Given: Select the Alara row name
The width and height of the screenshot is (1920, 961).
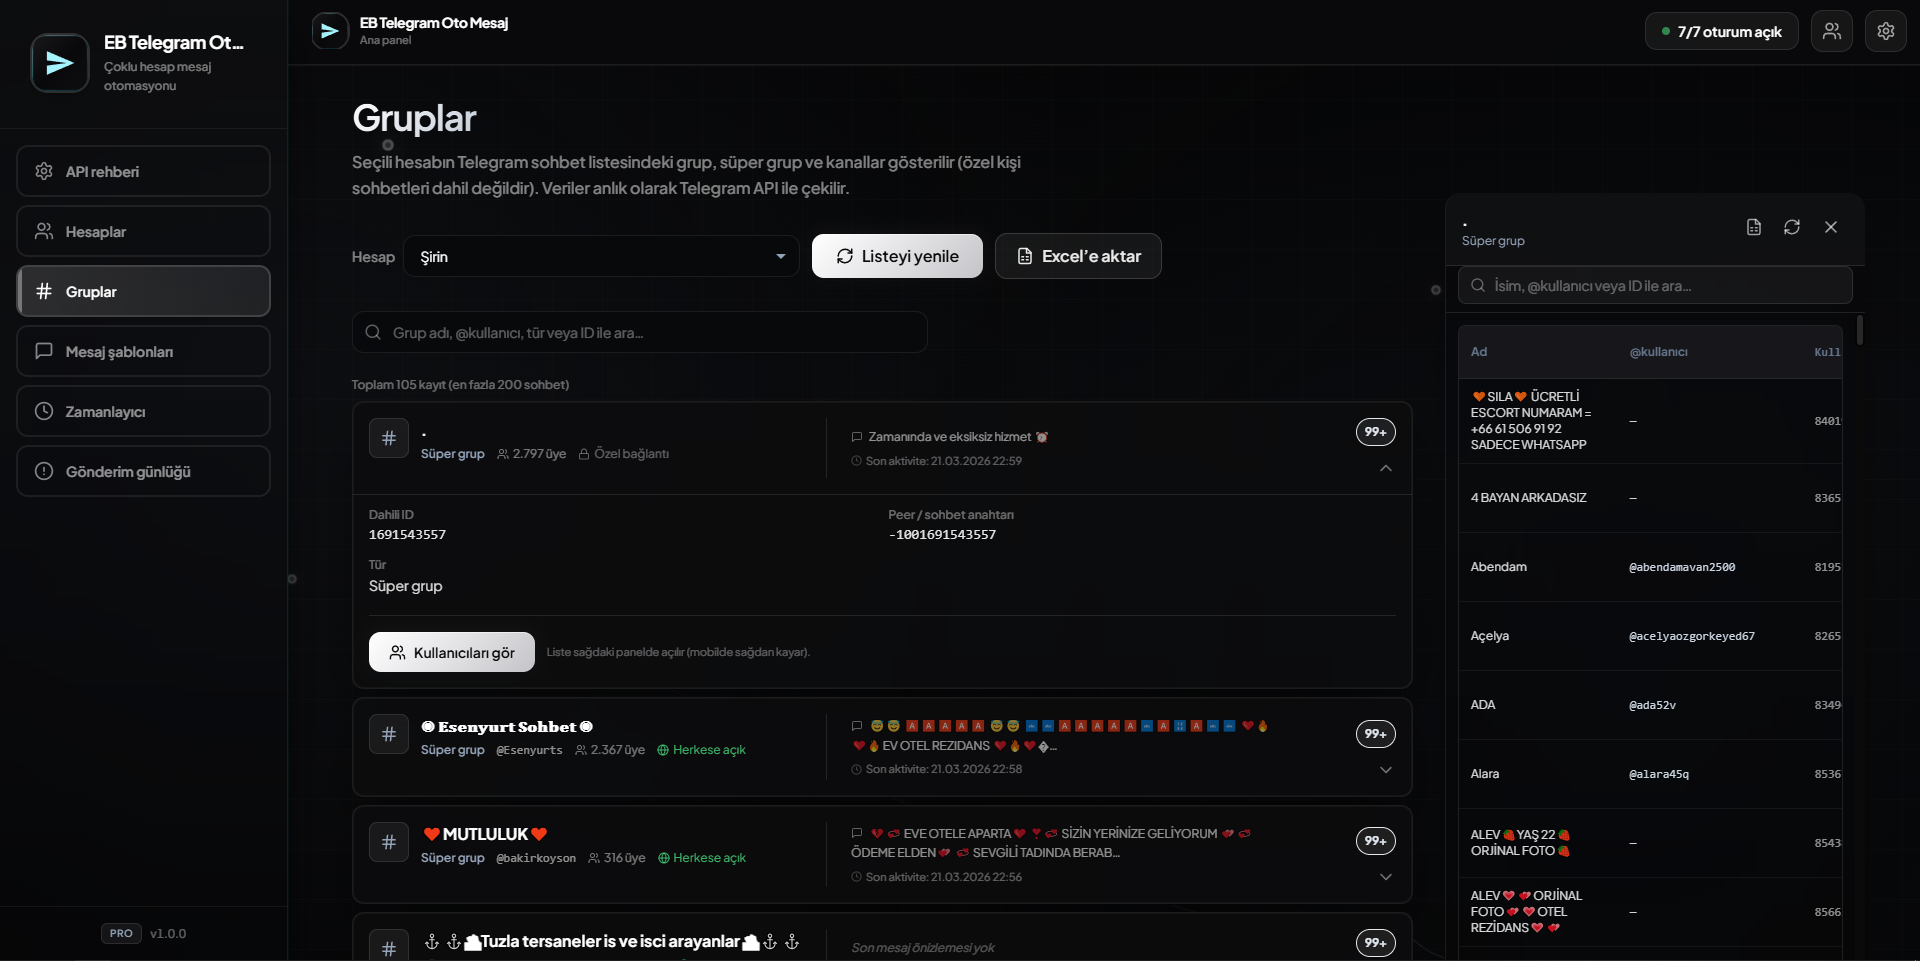Looking at the screenshot, I should coord(1485,774).
